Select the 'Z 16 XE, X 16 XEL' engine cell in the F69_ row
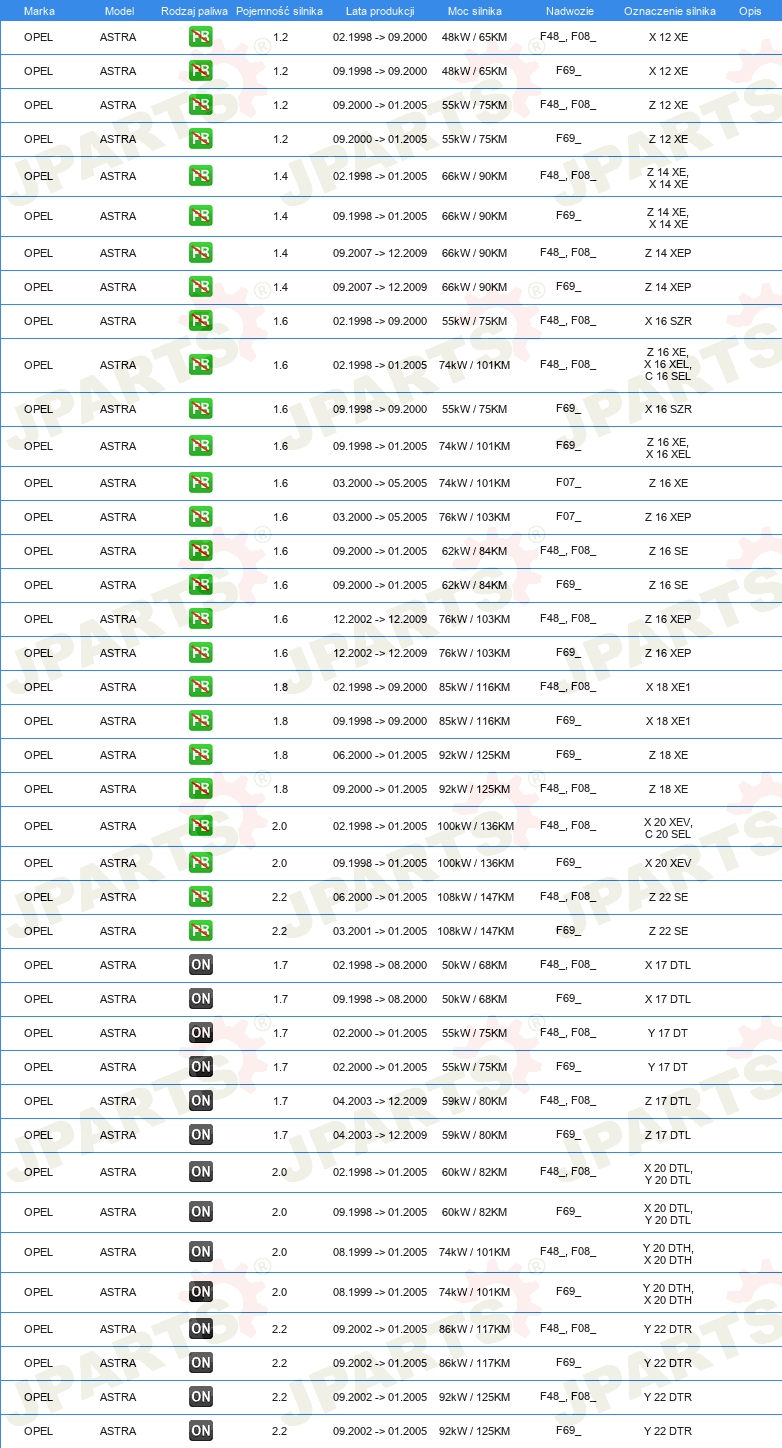 tap(668, 448)
